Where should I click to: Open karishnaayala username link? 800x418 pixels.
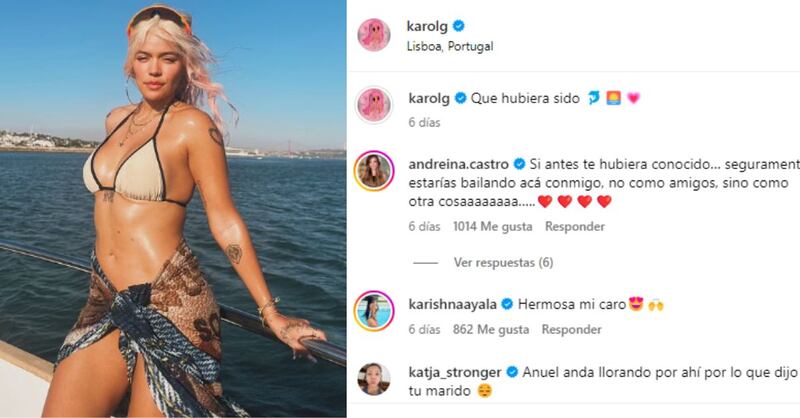[453, 304]
